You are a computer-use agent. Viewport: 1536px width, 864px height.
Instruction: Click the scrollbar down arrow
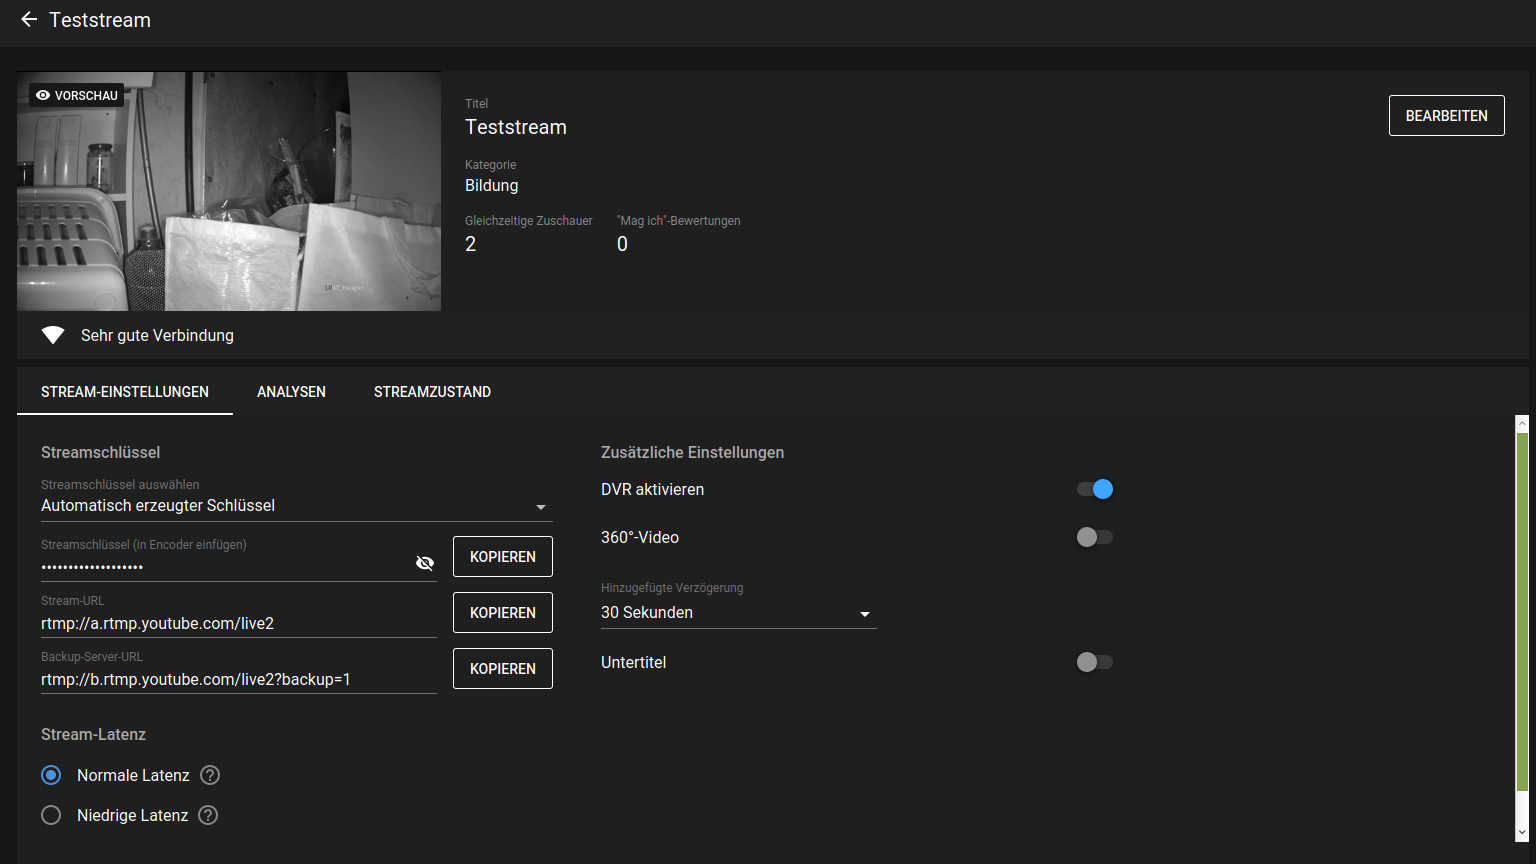[x=1522, y=832]
